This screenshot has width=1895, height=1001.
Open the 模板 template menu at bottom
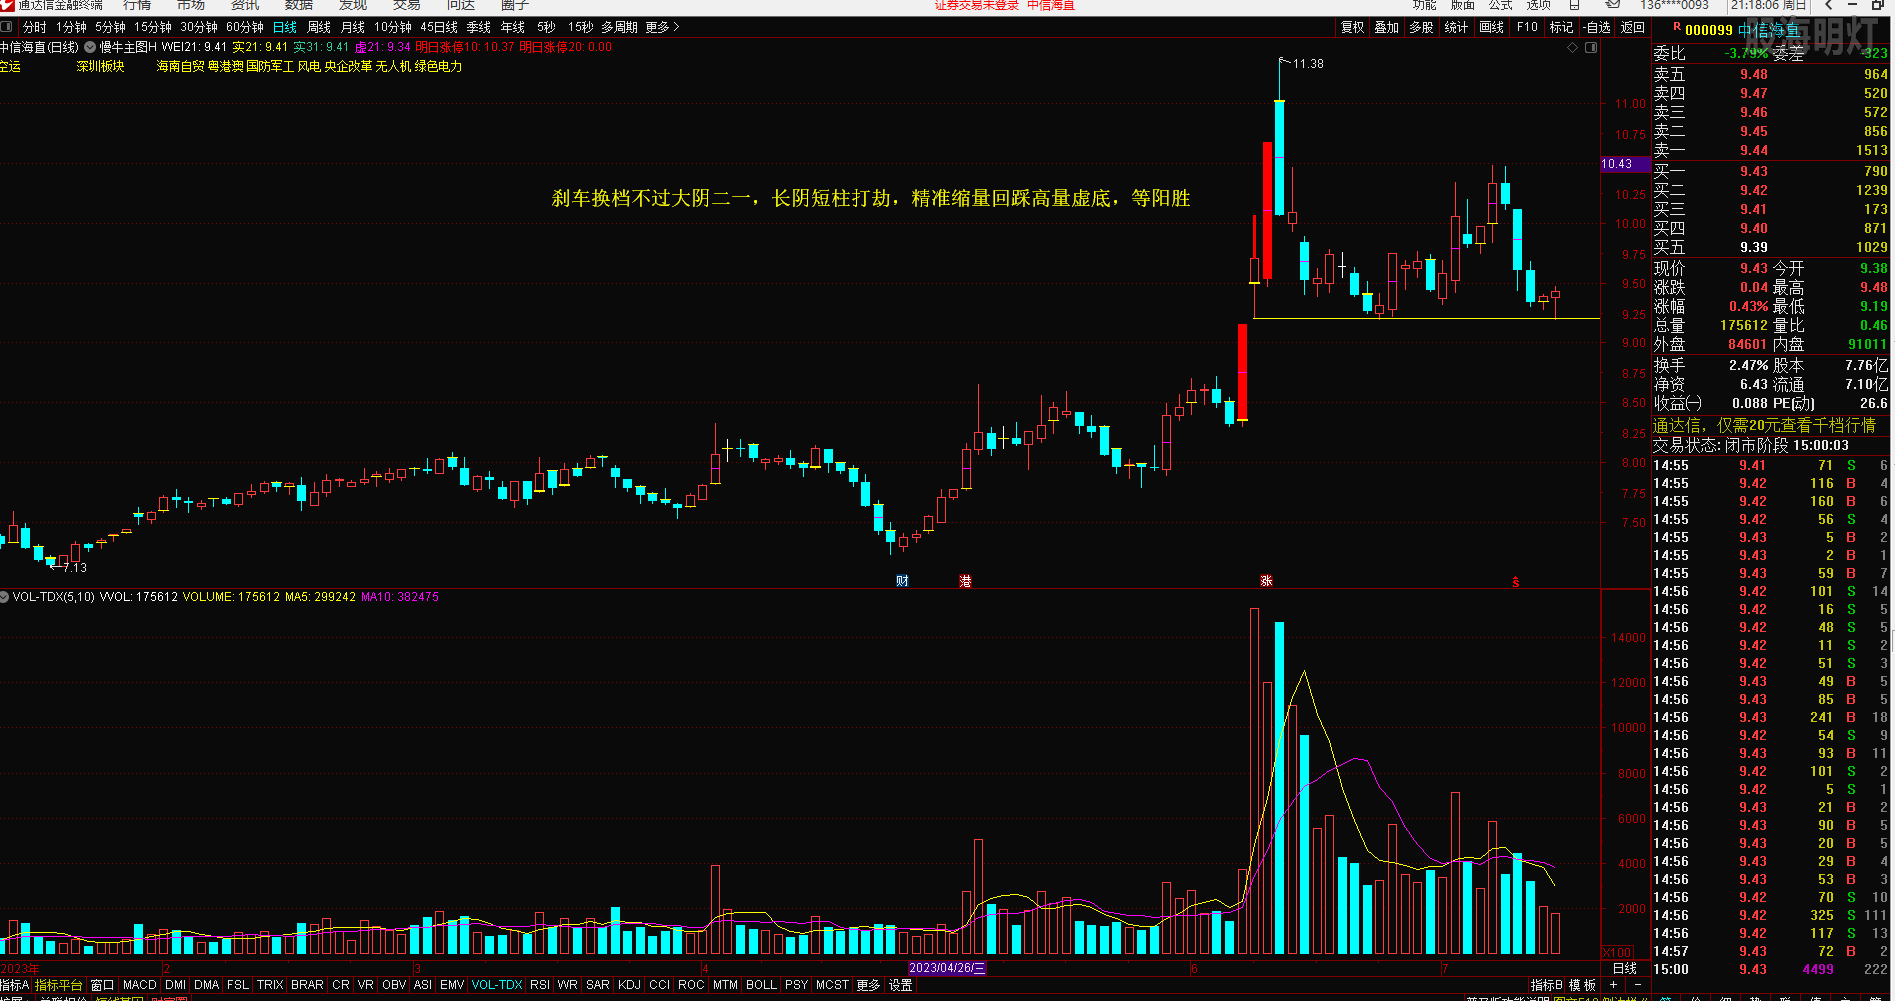pos(1583,985)
